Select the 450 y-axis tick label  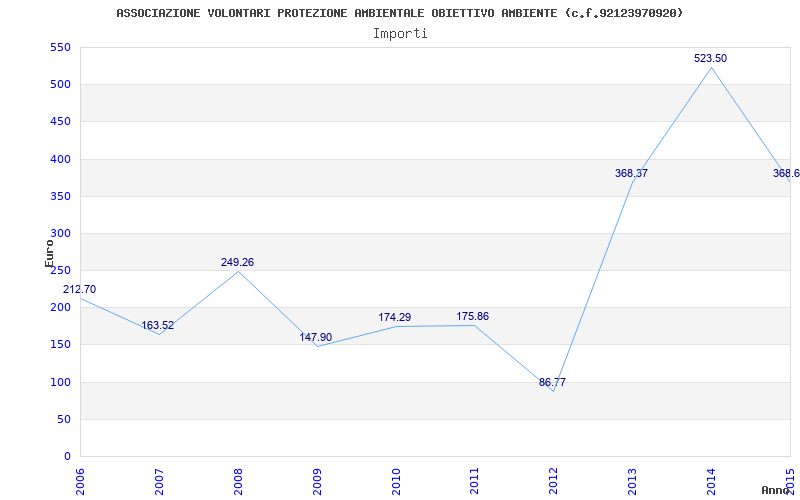(60, 121)
